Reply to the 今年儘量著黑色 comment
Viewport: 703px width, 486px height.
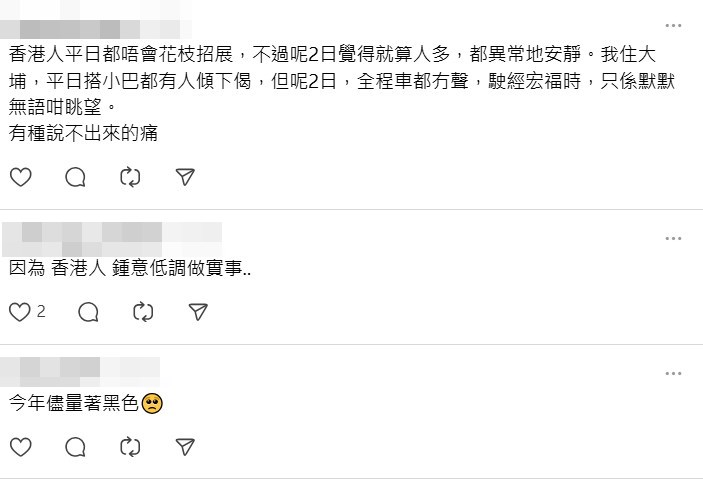(x=75, y=446)
